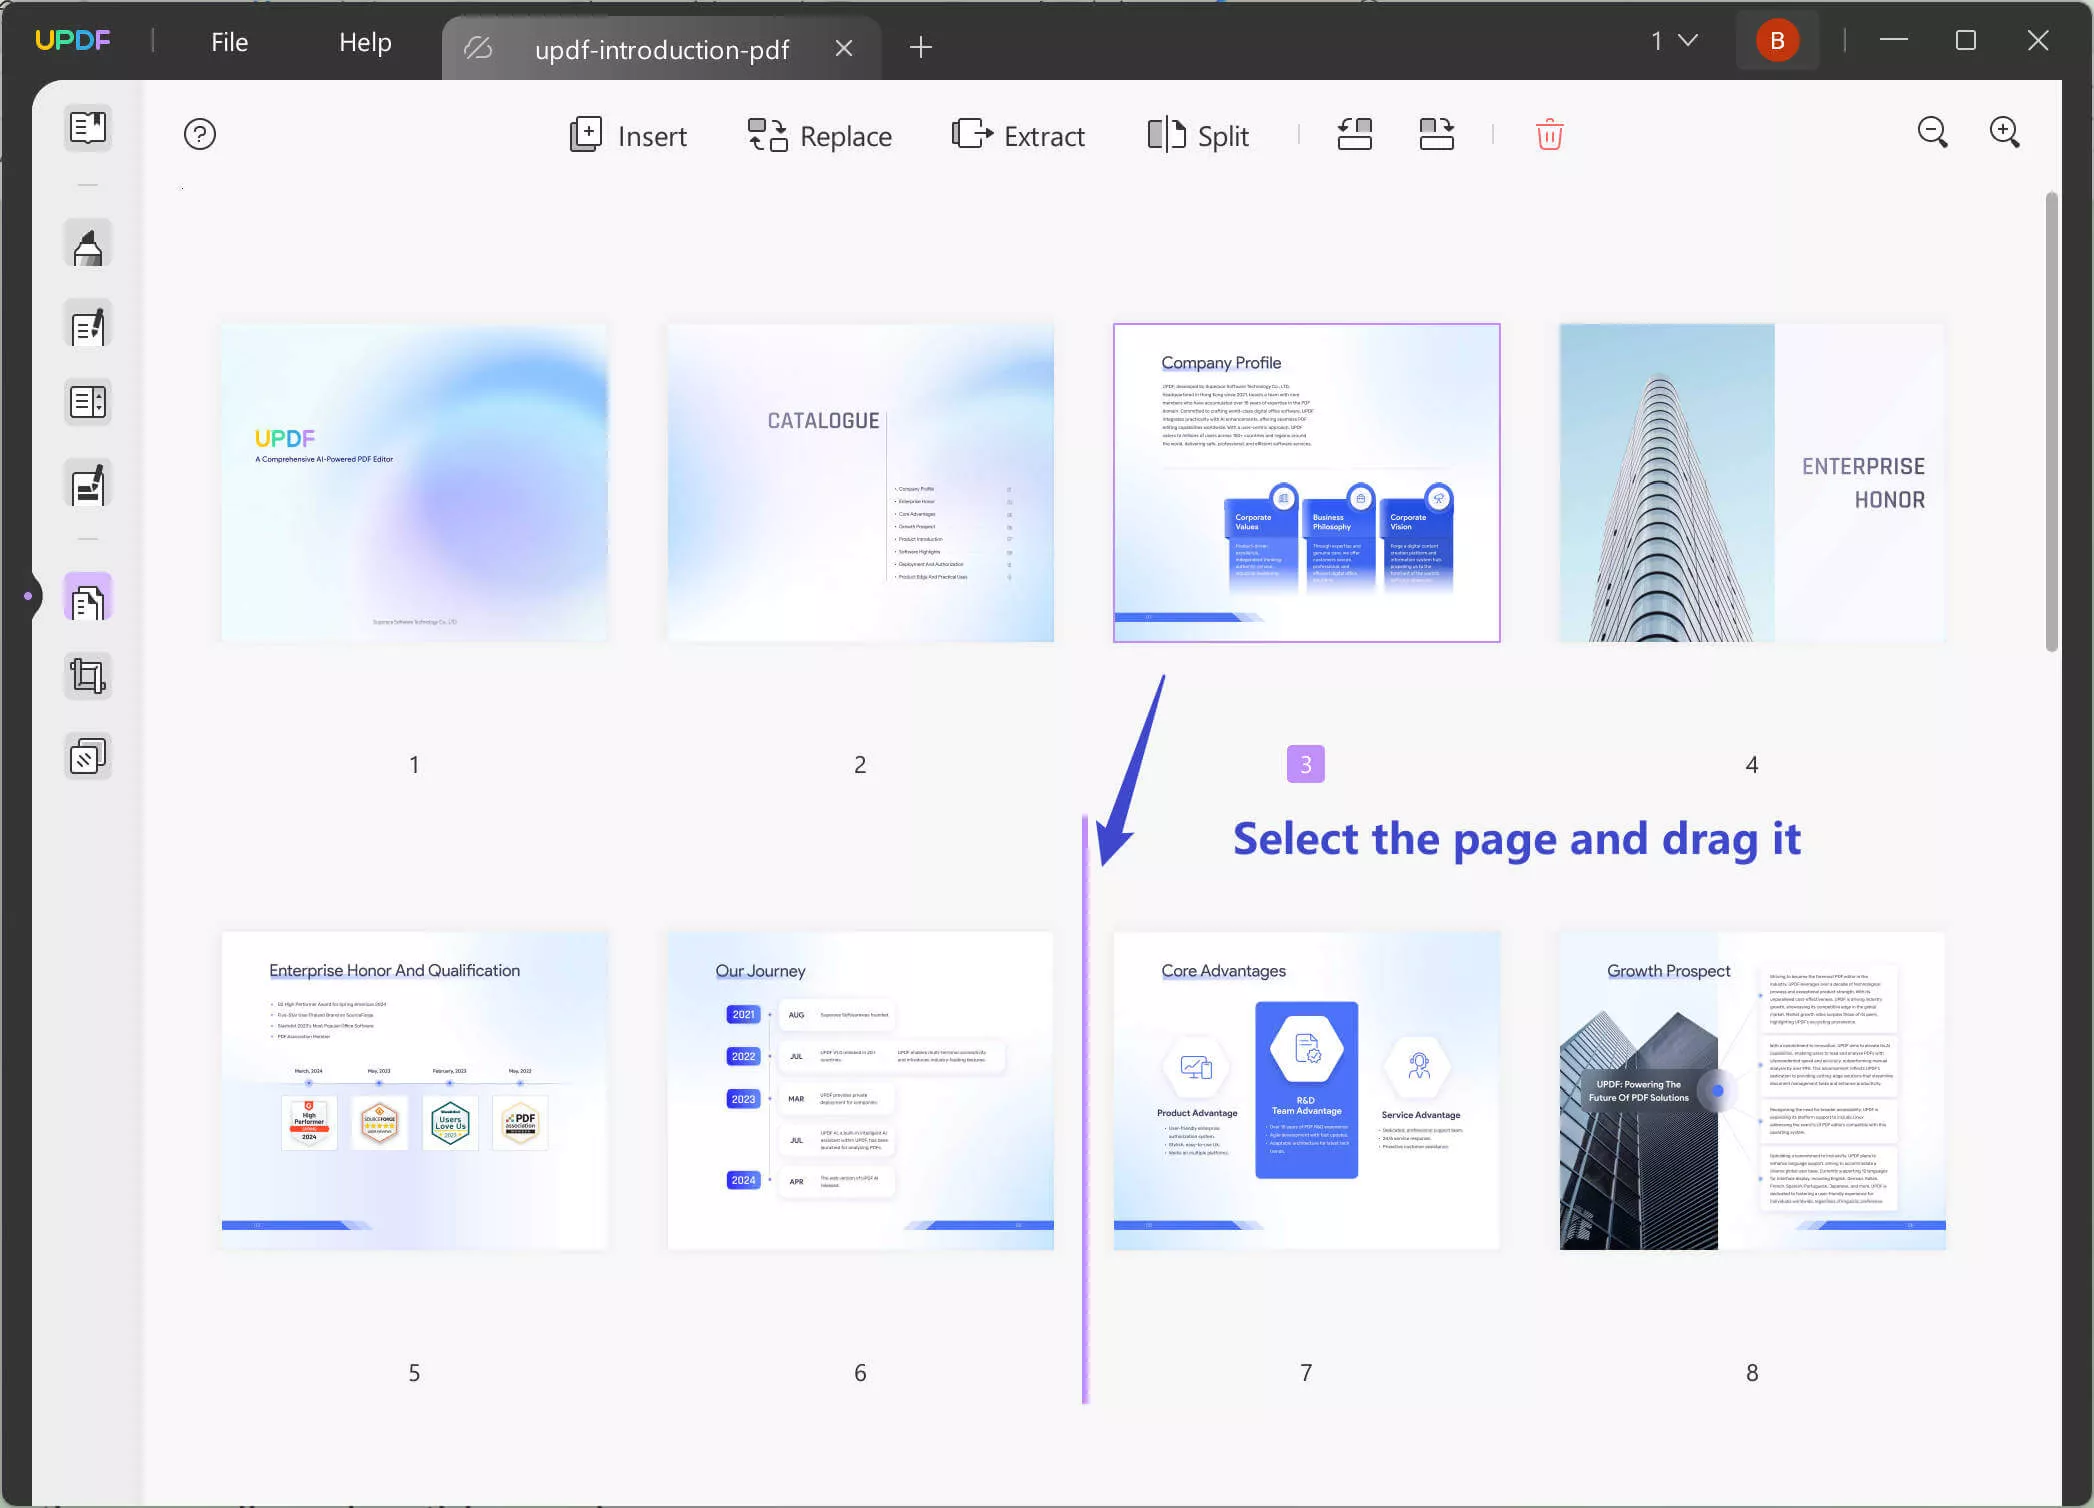The width and height of the screenshot is (2094, 1508).
Task: Select page 7 Core Advantages thumbnail
Action: click(x=1306, y=1091)
